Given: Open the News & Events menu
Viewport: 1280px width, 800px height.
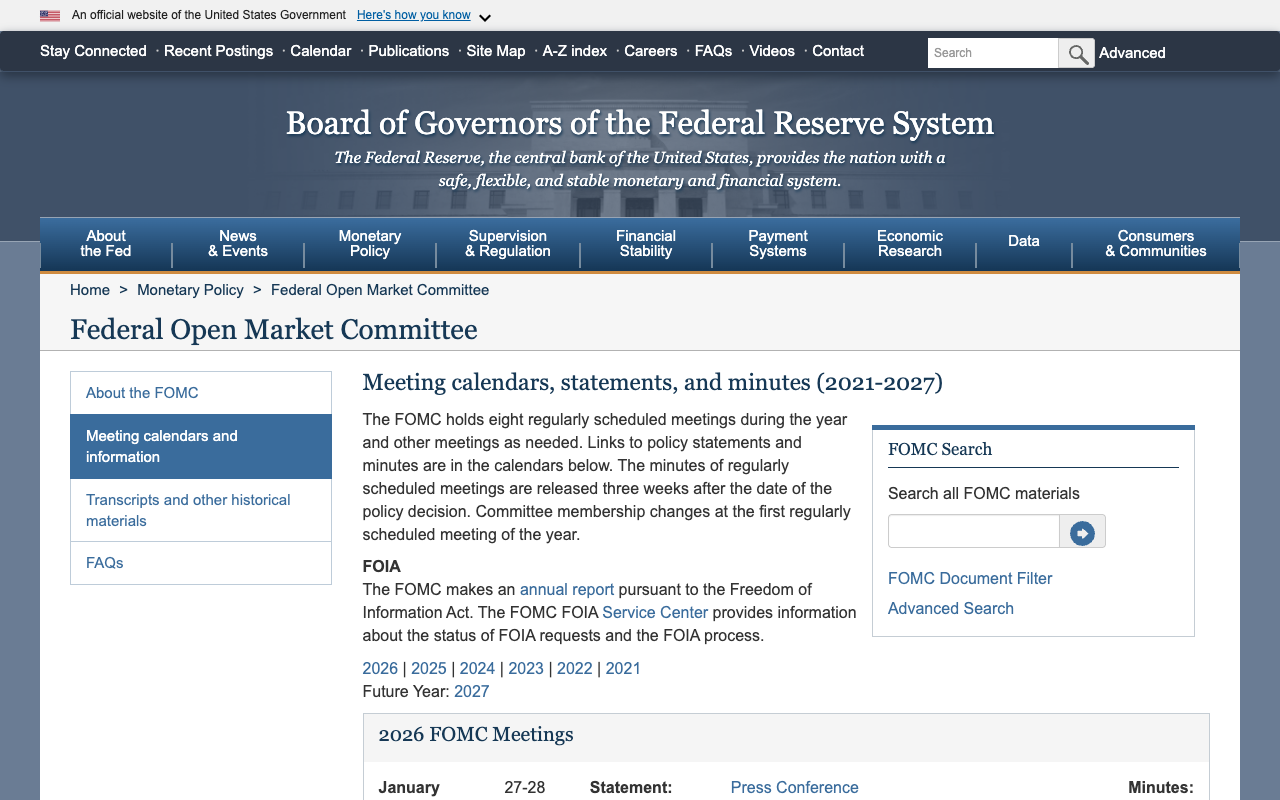Looking at the screenshot, I should tap(238, 243).
